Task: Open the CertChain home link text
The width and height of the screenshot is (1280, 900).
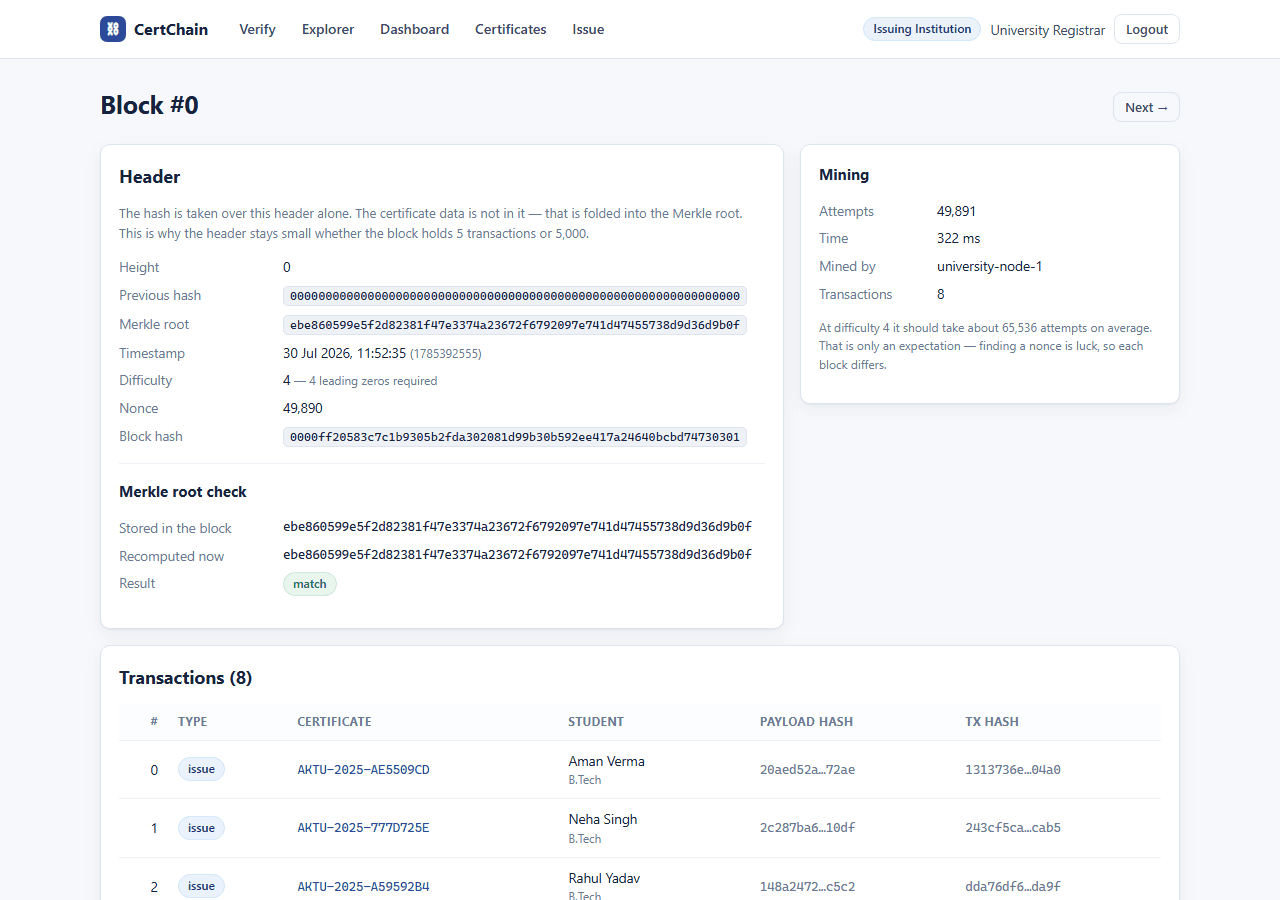Action: 171,29
